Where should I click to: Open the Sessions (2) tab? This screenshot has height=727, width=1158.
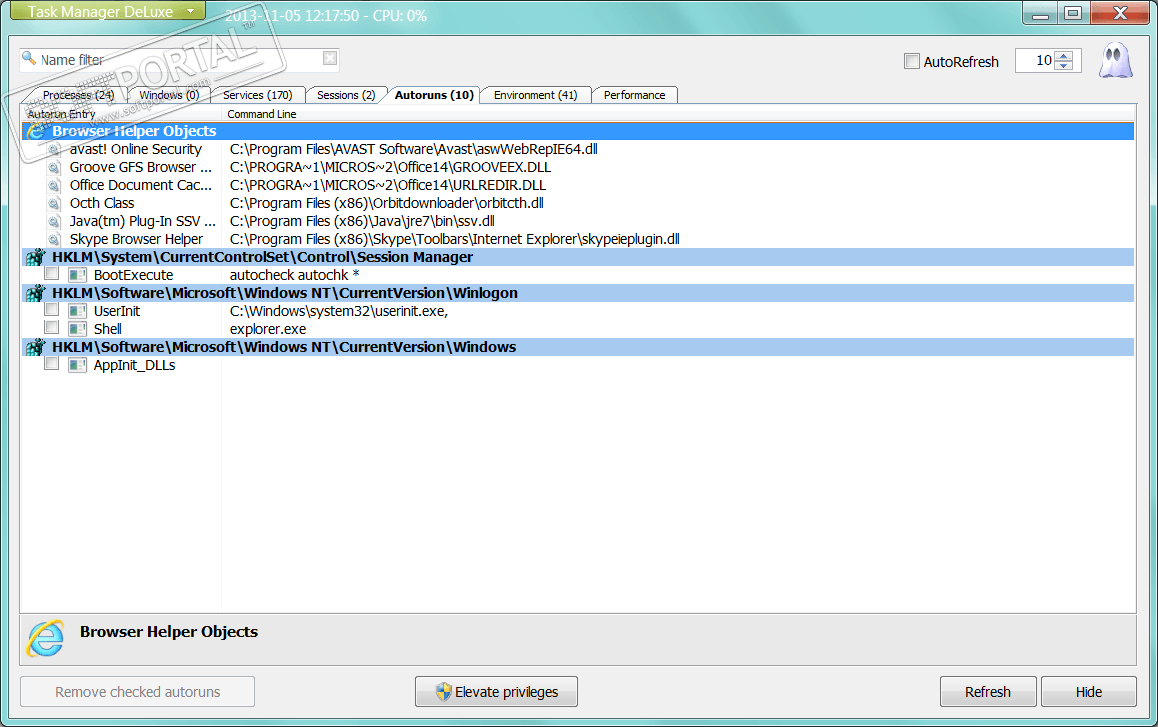346,95
